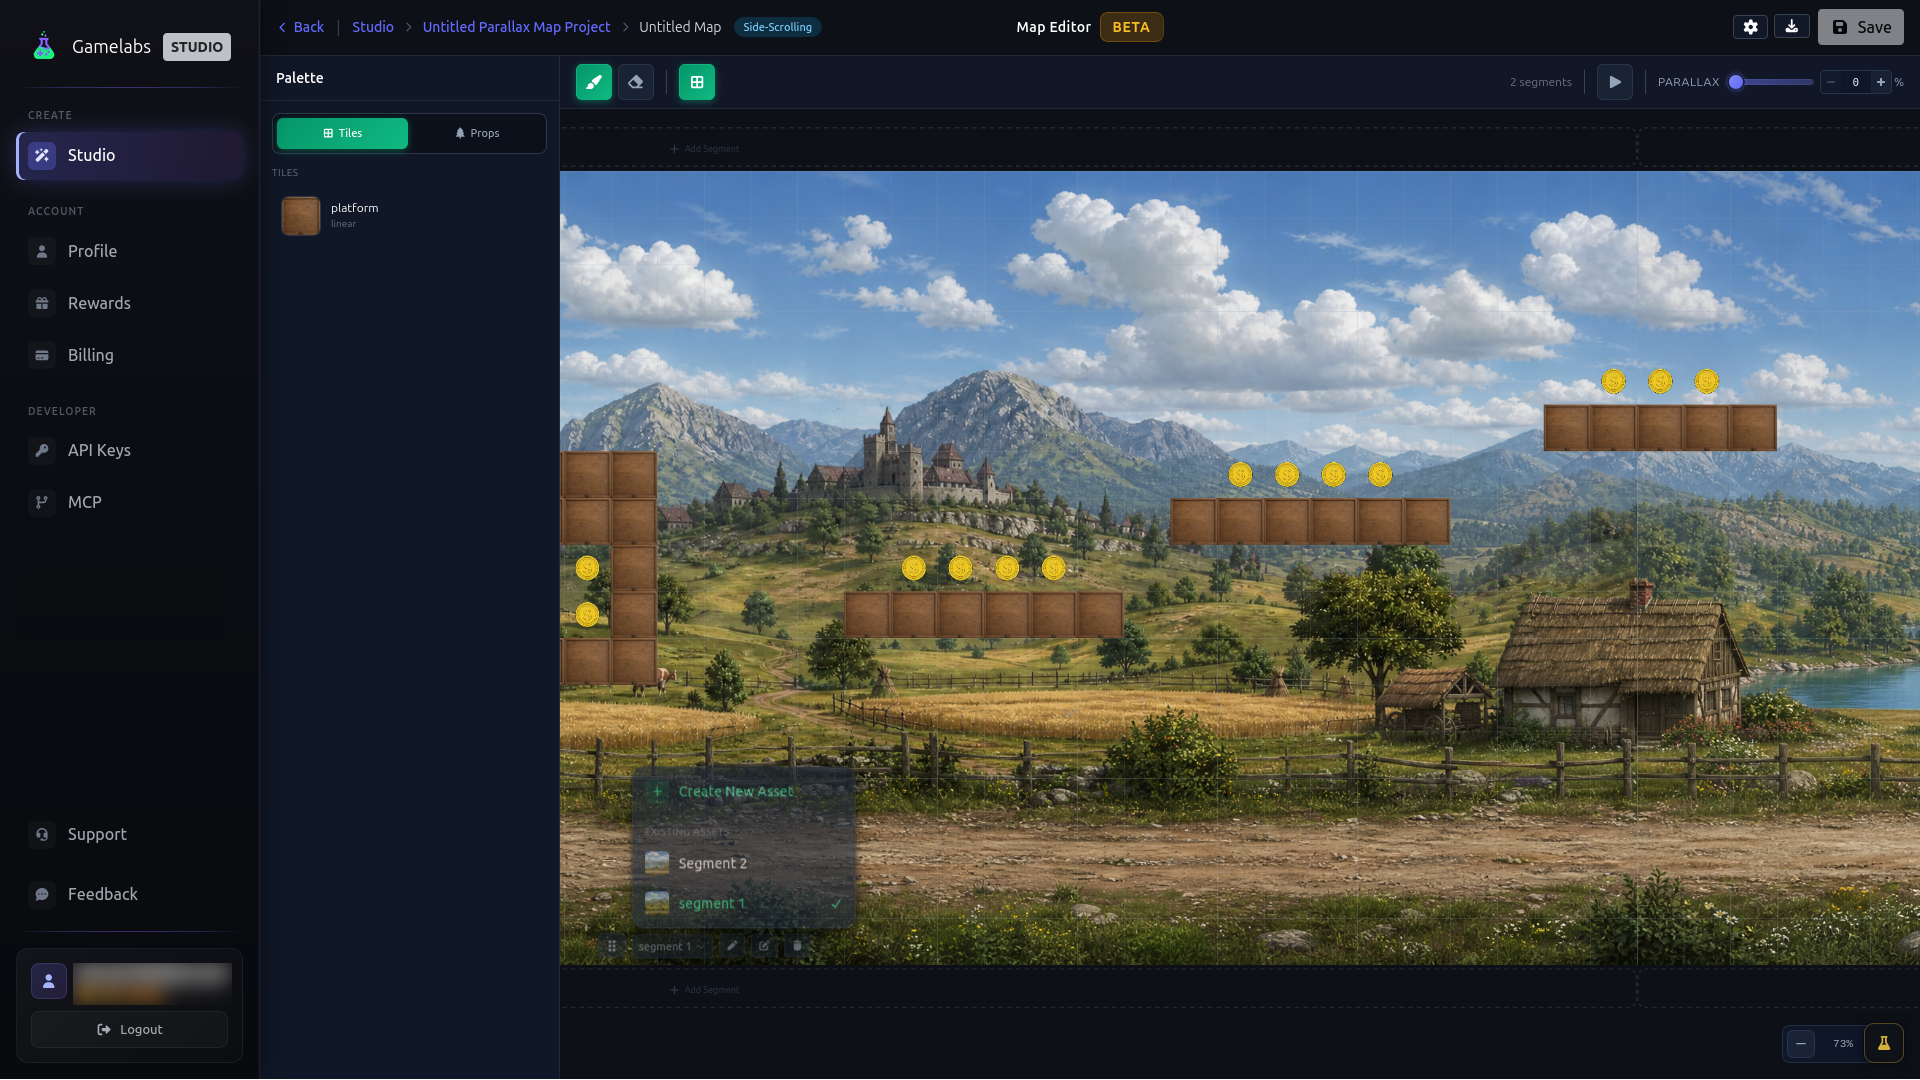The image size is (1920, 1080).
Task: Click the Feedback chat icon
Action: [42, 894]
